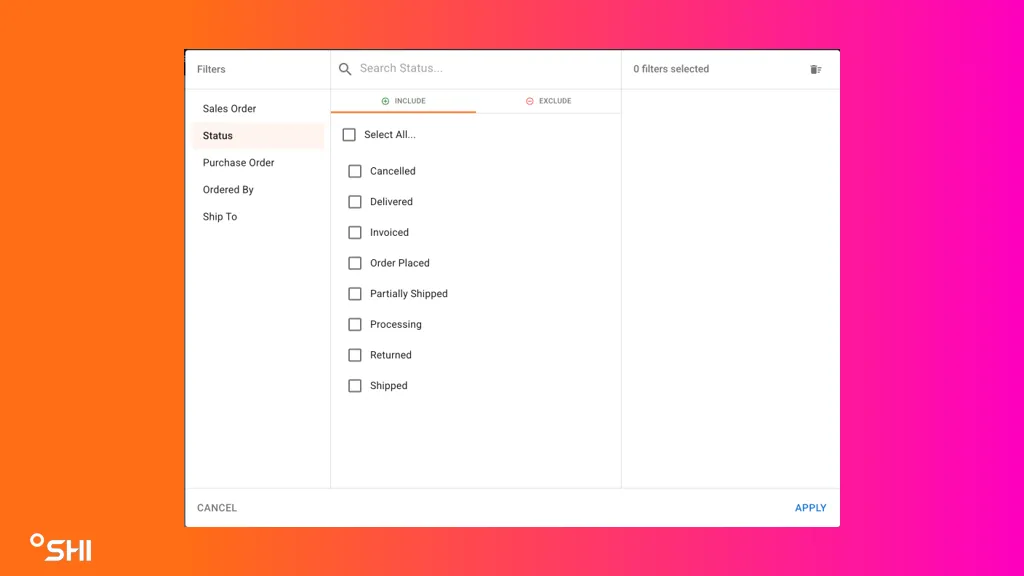The width and height of the screenshot is (1024, 576).
Task: Open the Purchase Order filter category
Action: (x=258, y=163)
